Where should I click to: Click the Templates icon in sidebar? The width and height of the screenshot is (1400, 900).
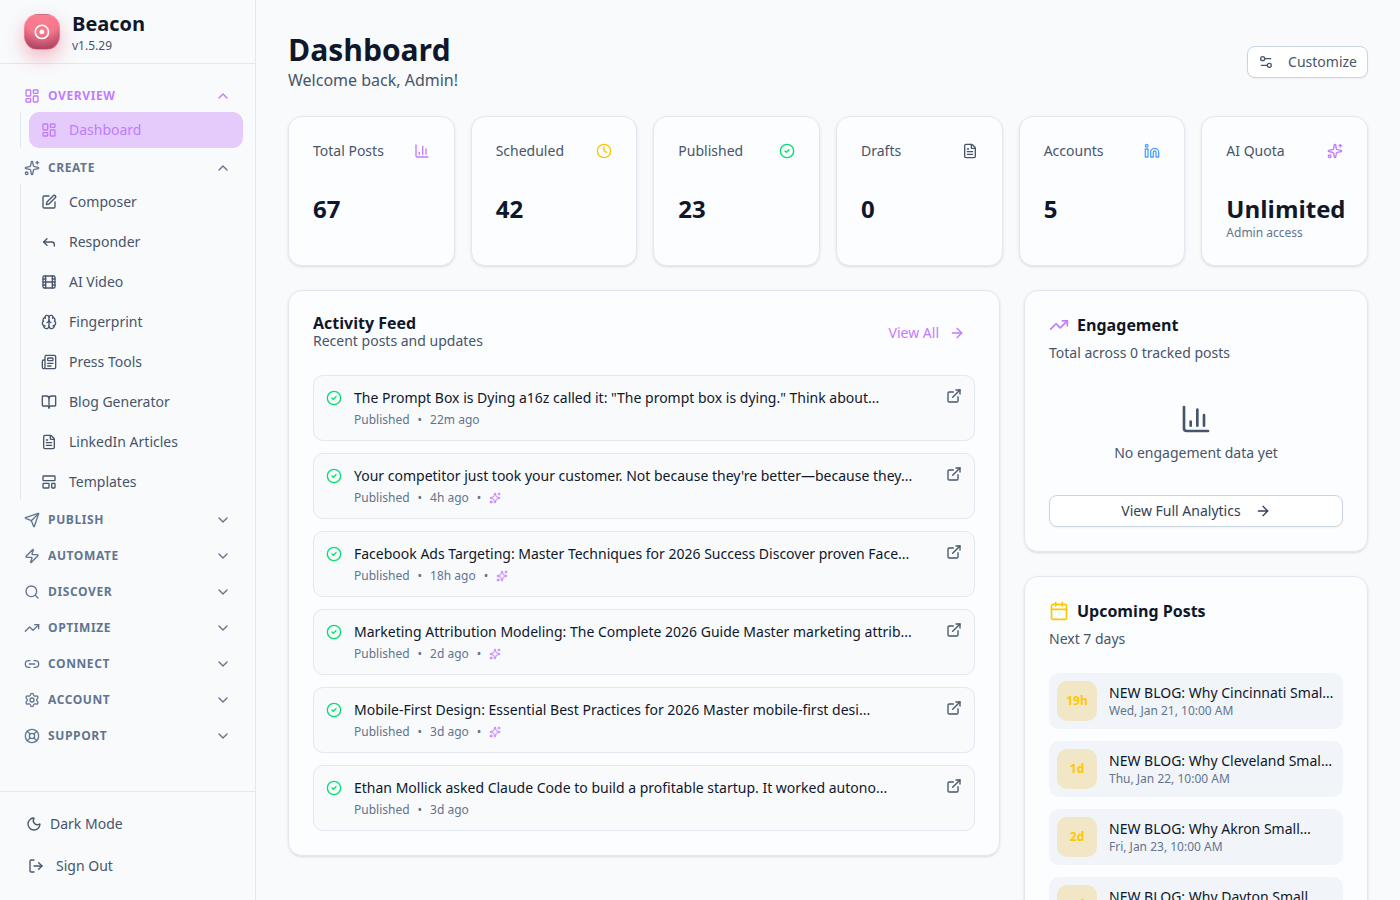[x=47, y=481]
